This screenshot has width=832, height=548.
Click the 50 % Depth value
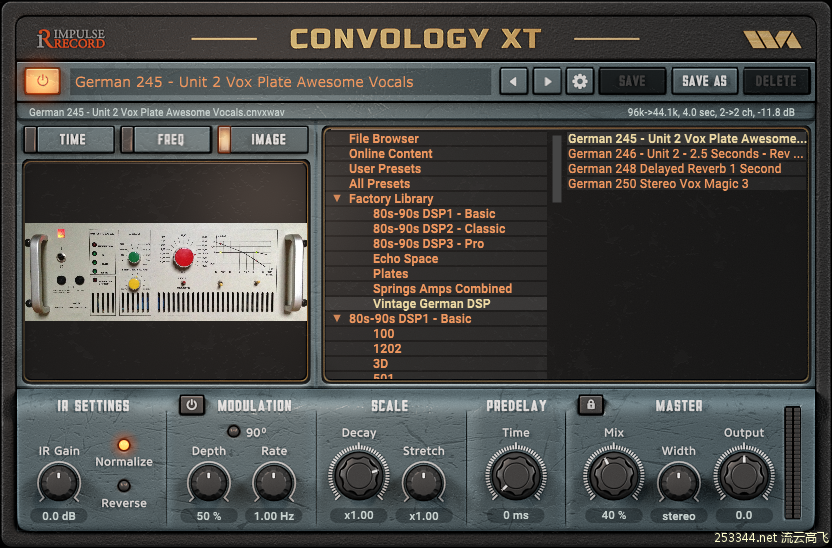click(x=209, y=516)
